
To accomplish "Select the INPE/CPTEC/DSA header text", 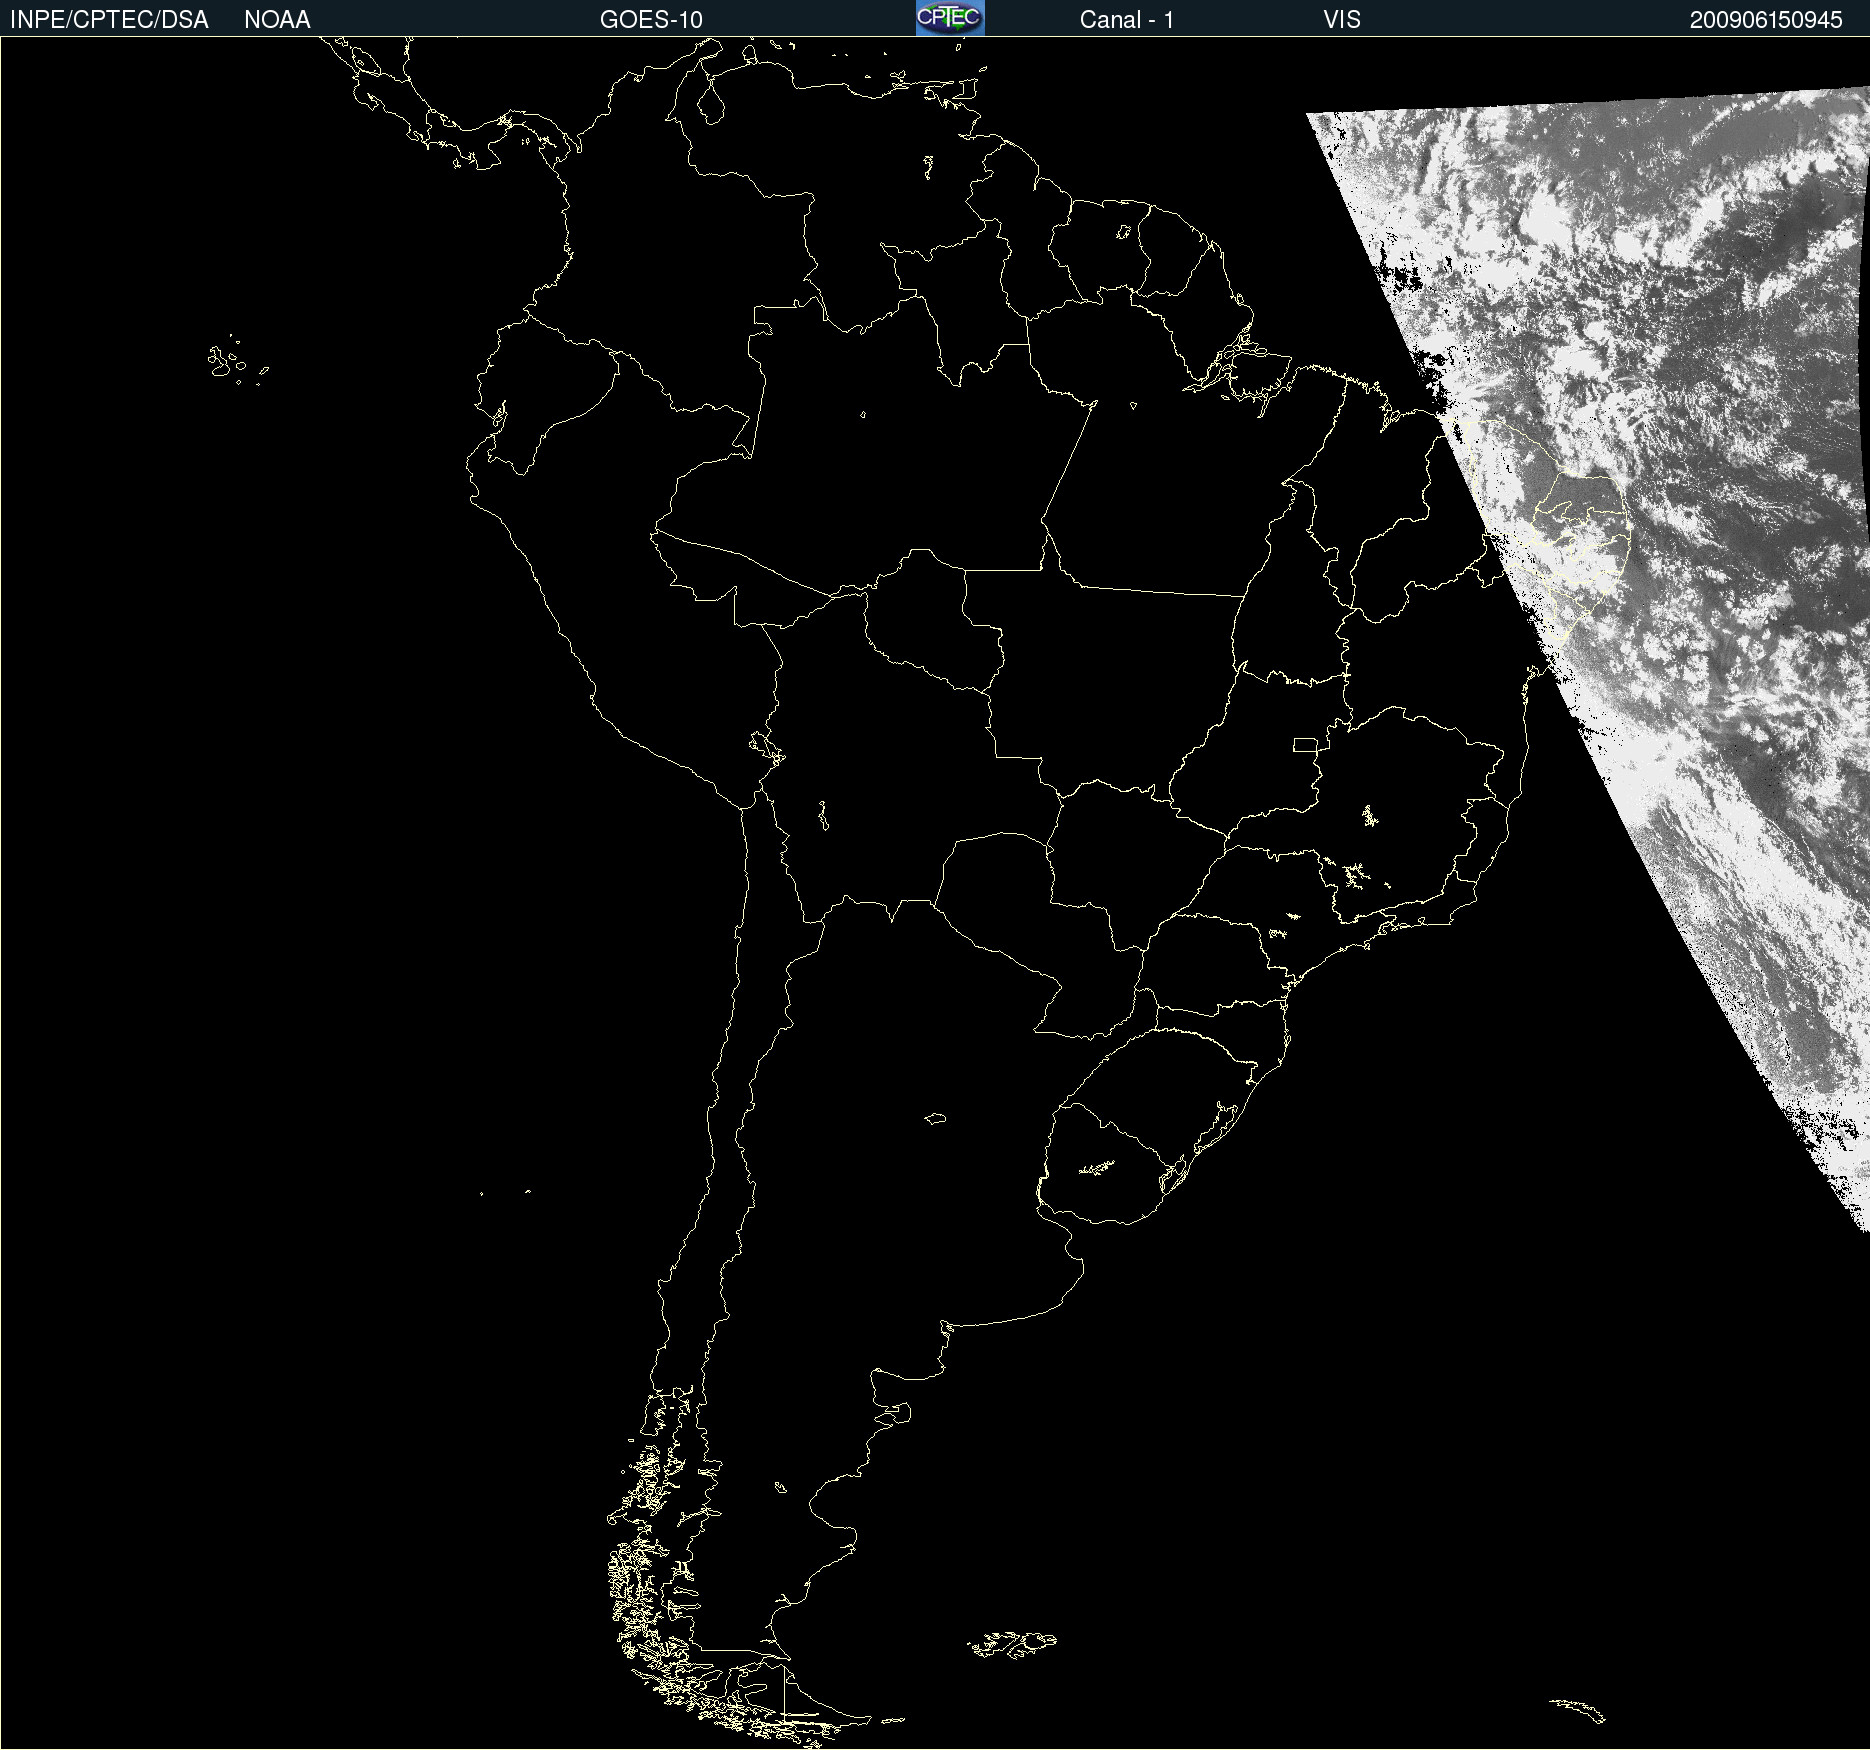I will [x=109, y=20].
